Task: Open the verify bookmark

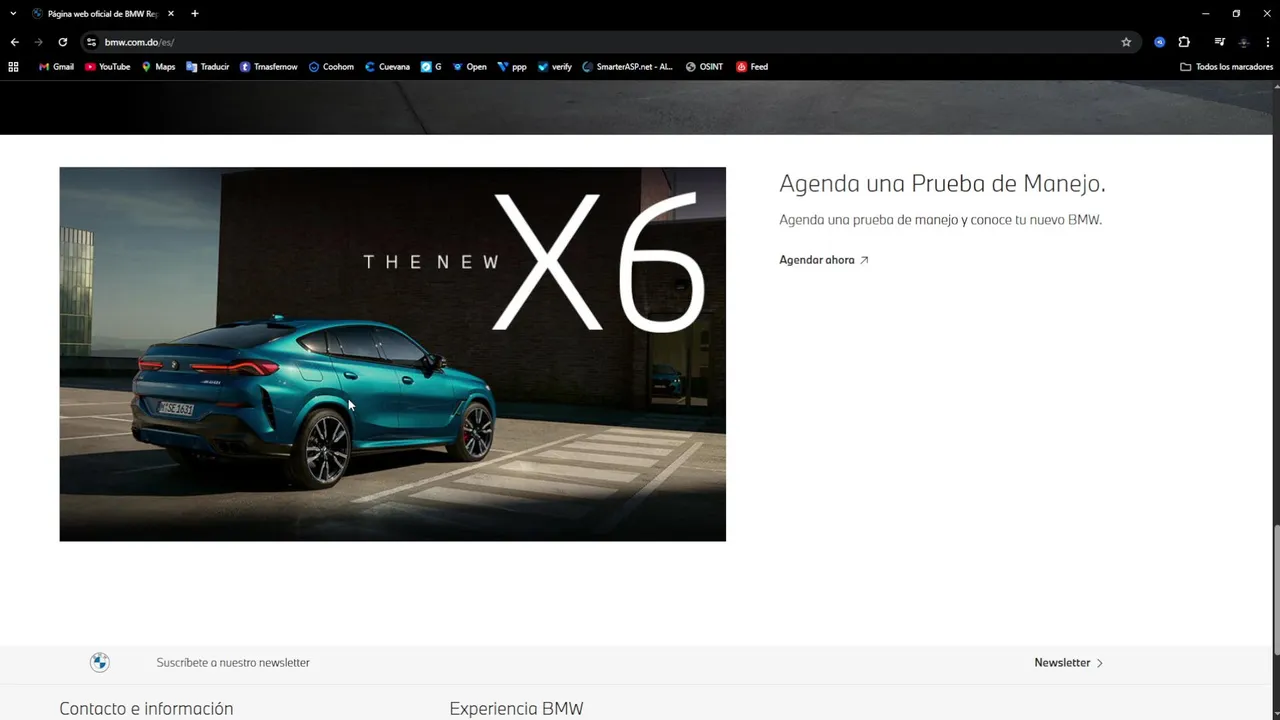Action: [x=554, y=67]
